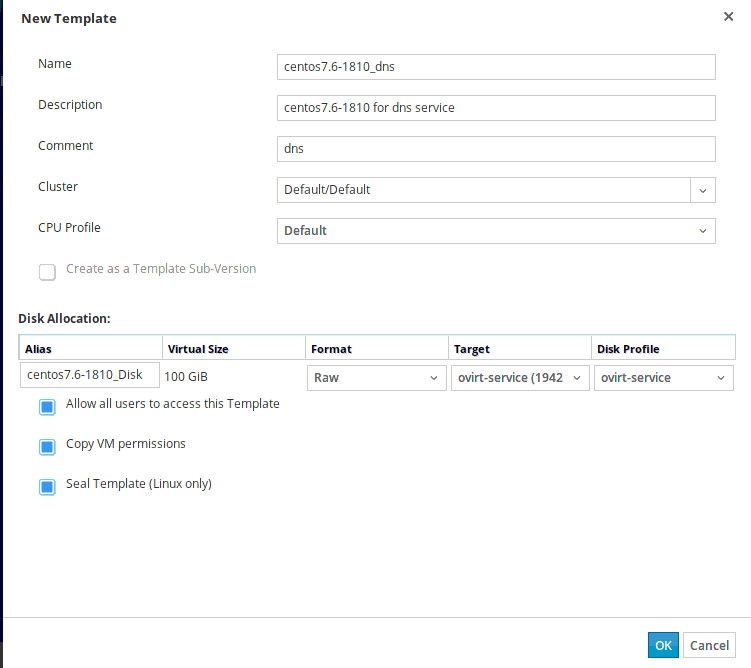Focus the Comment input field
The image size is (751, 668).
496,149
